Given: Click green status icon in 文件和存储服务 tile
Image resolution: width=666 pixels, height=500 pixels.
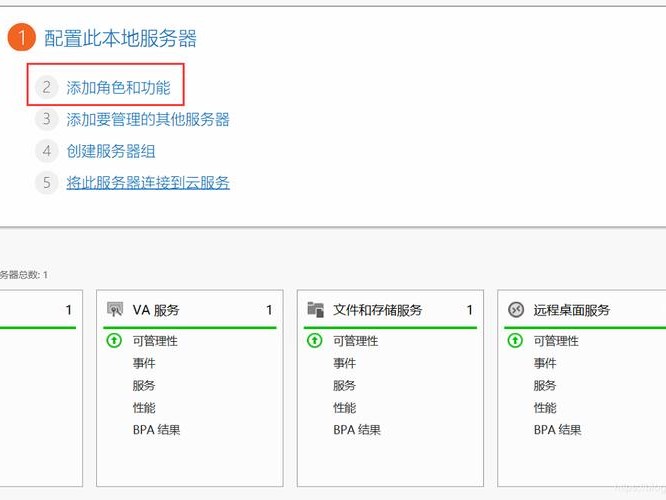Looking at the screenshot, I should tap(314, 341).
